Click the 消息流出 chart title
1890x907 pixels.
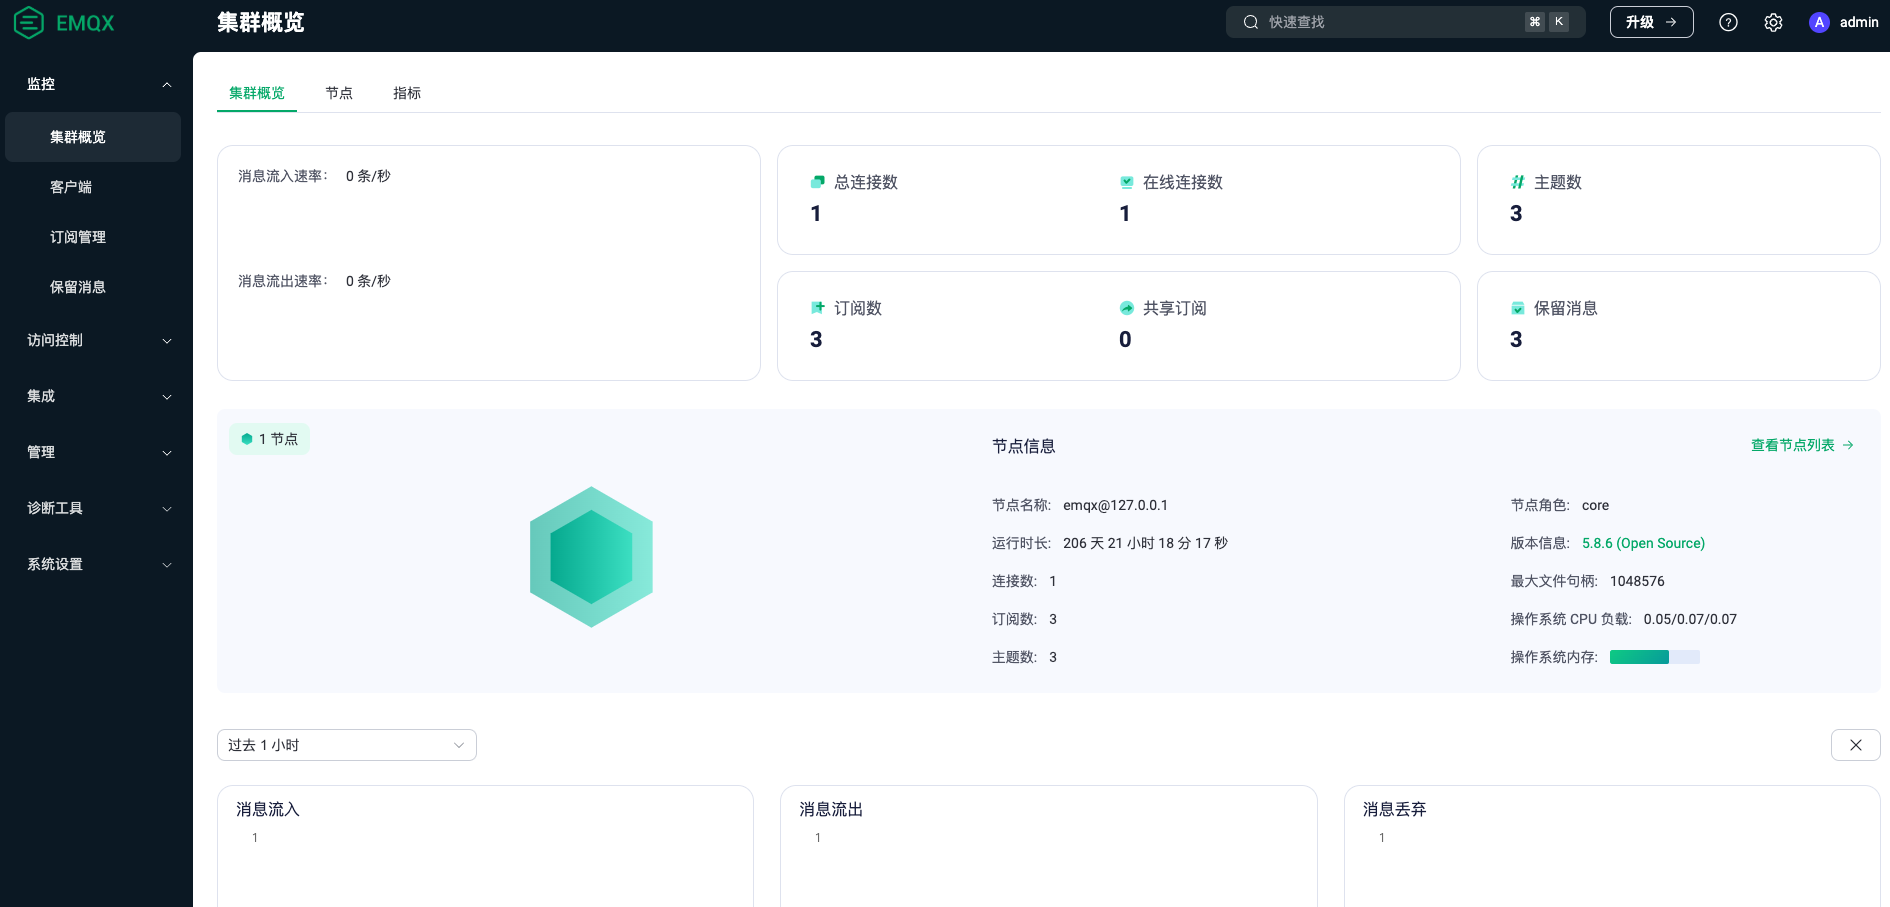831,809
